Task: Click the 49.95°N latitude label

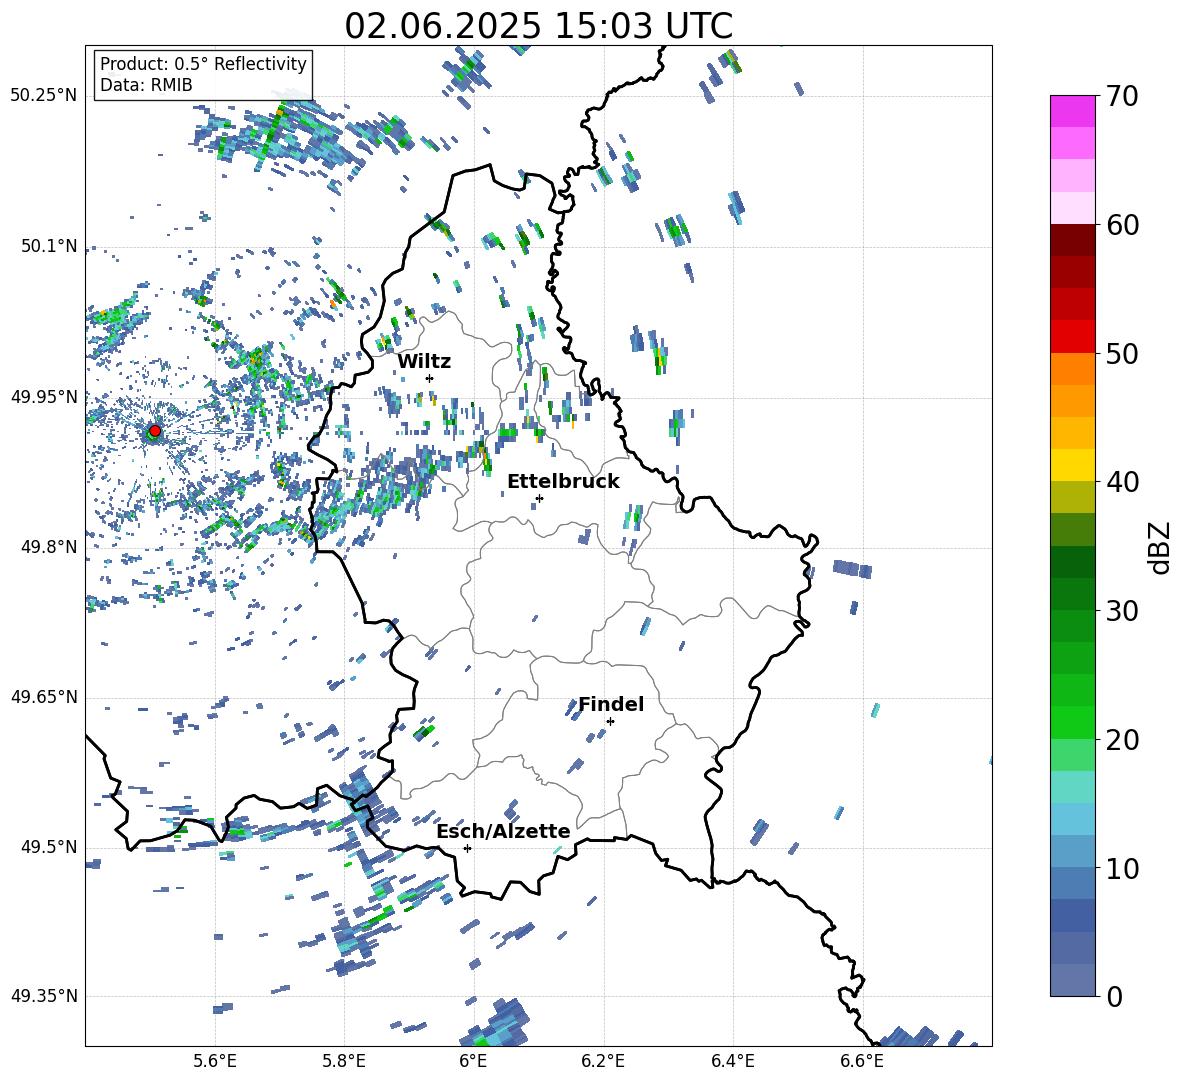Action: [x=44, y=397]
